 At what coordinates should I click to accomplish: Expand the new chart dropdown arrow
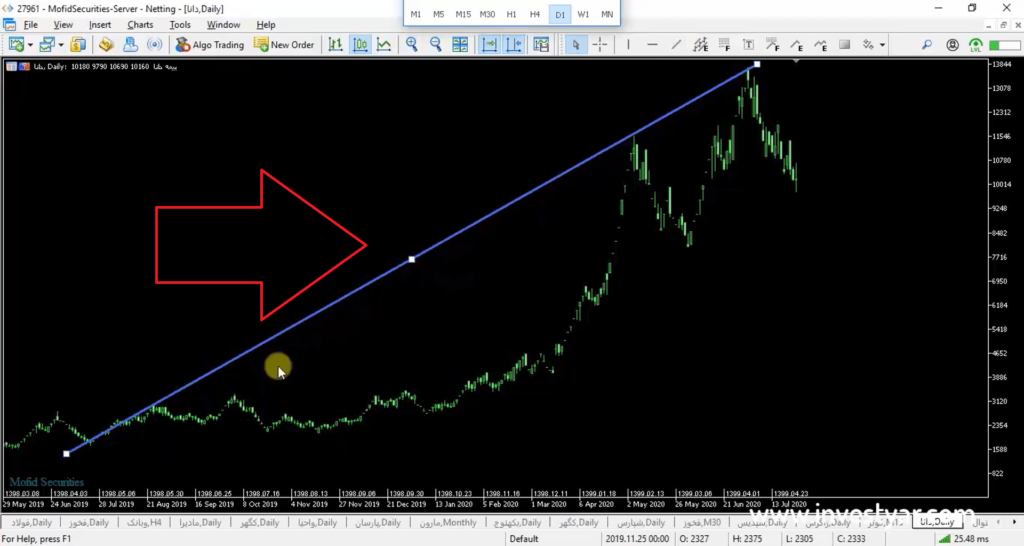[30, 44]
